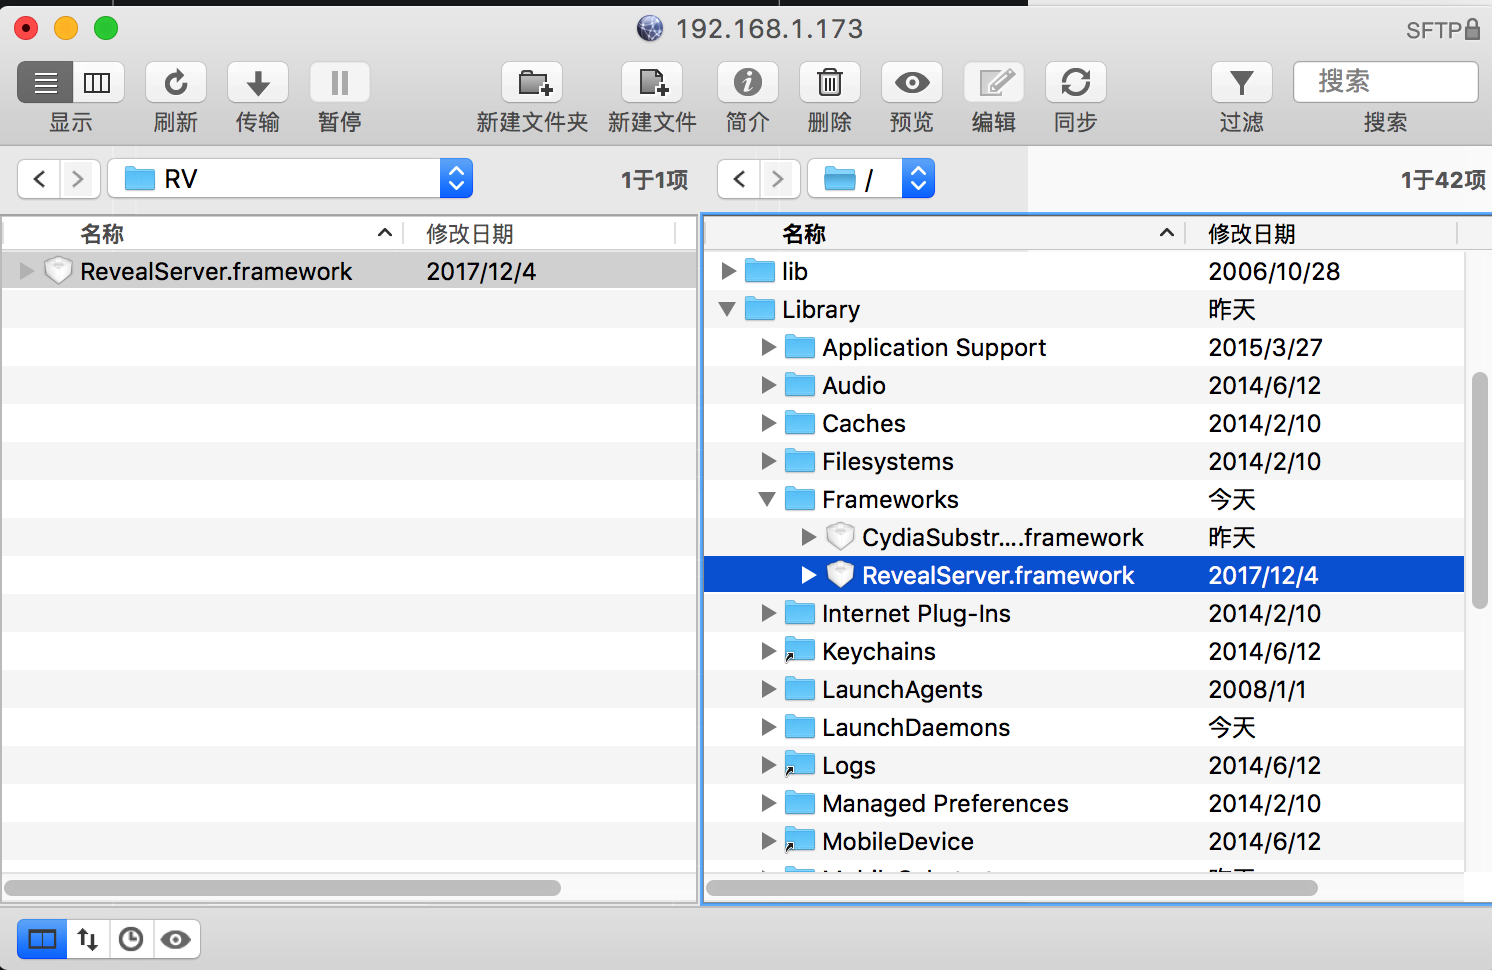This screenshot has width=1492, height=970.
Task: Collapse the Library folder
Action: (728, 309)
